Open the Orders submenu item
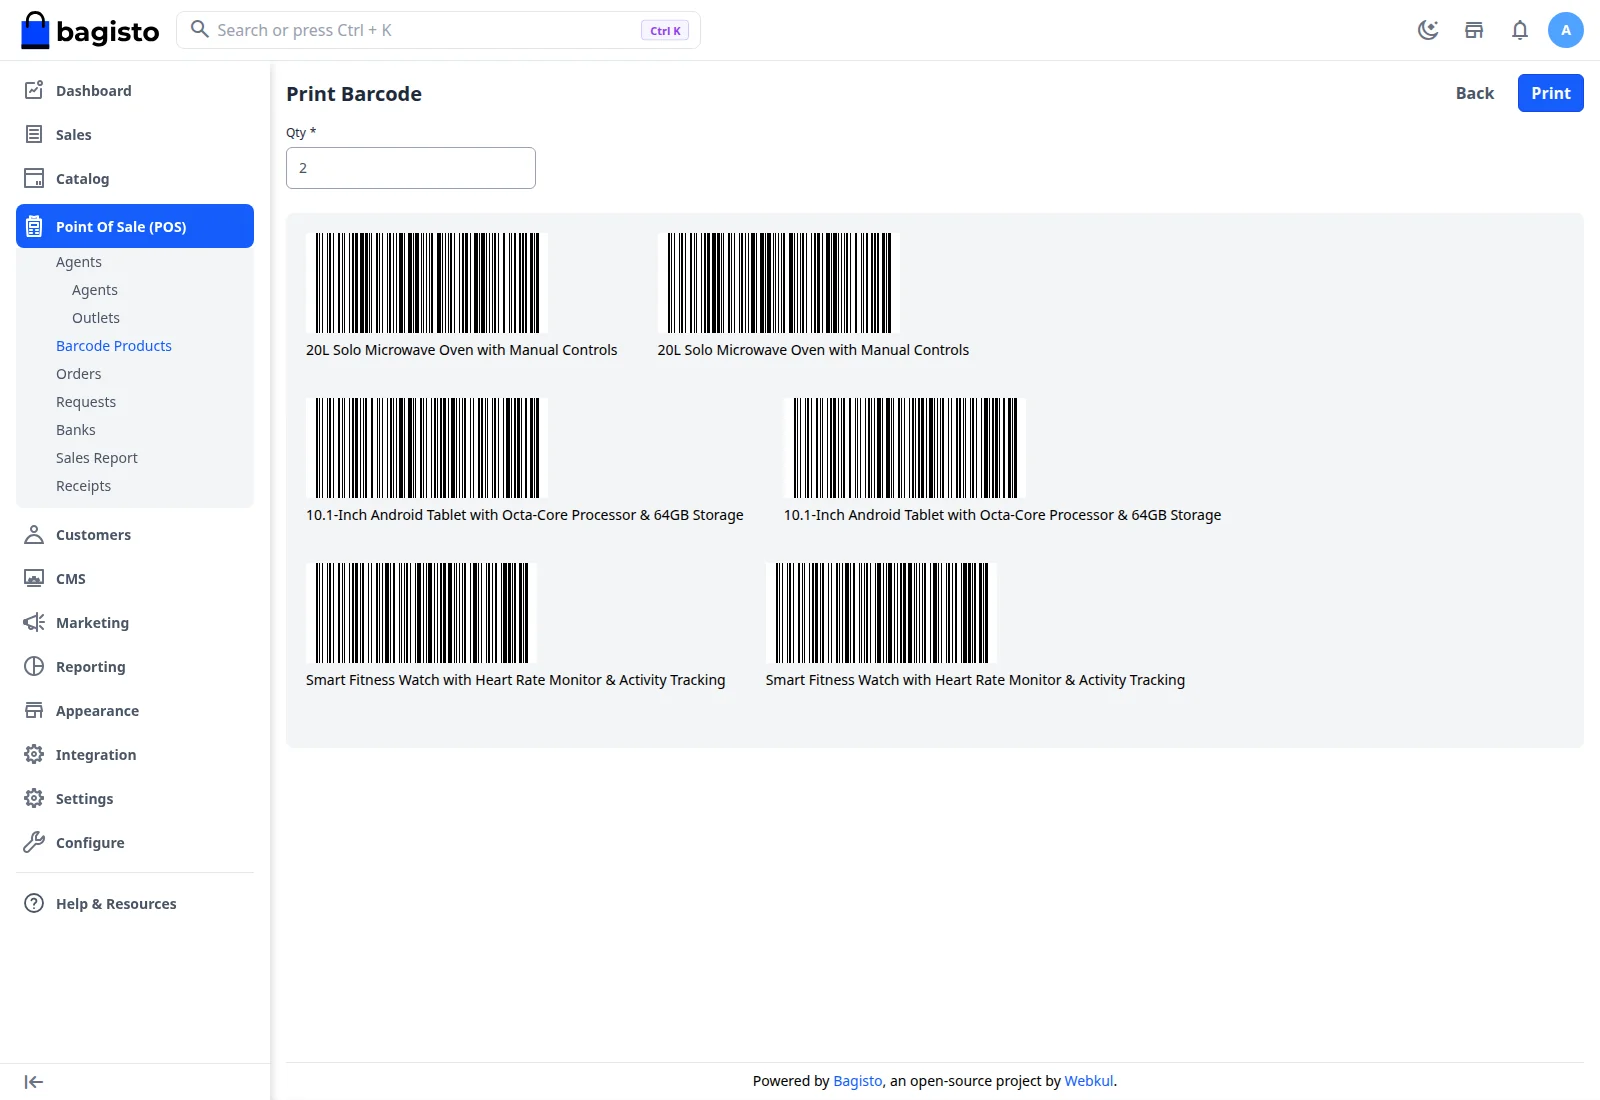 click(x=79, y=374)
